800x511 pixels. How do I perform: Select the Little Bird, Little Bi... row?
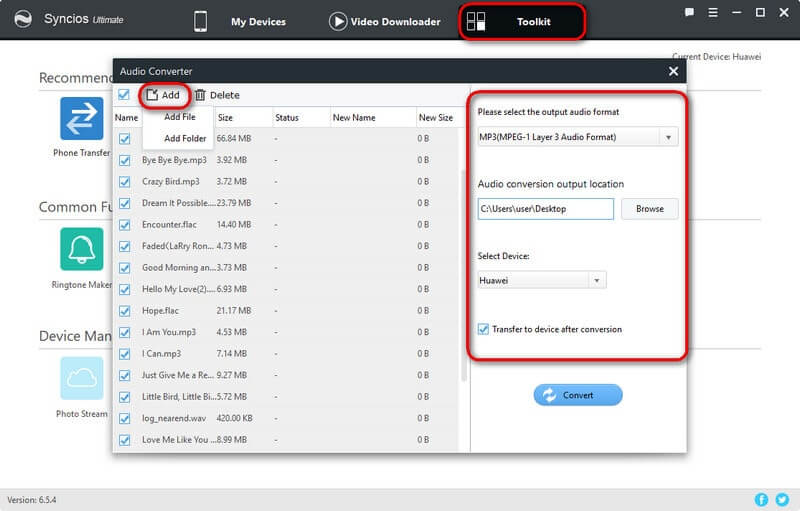click(286, 397)
